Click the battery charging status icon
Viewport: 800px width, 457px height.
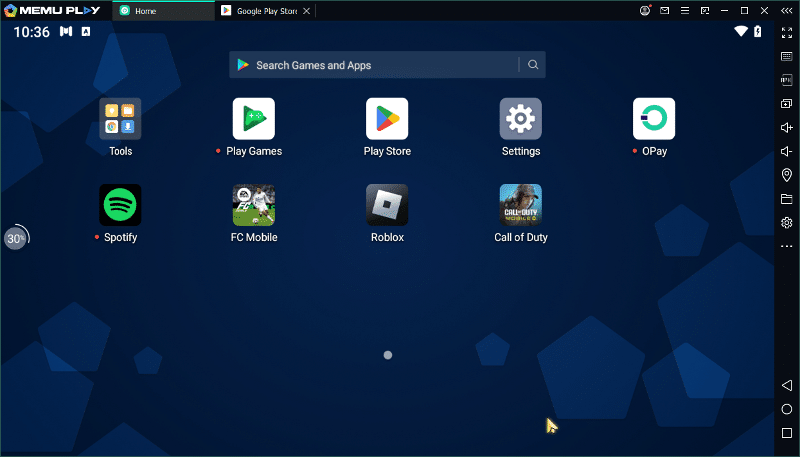pyautogui.click(x=758, y=31)
